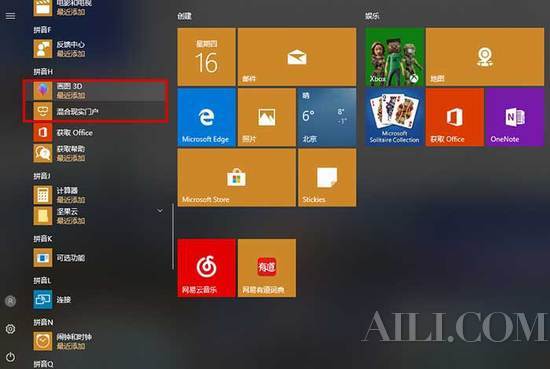Launch the purple OneNote tile
Viewport: 550px width, 369px height.
tap(515, 117)
